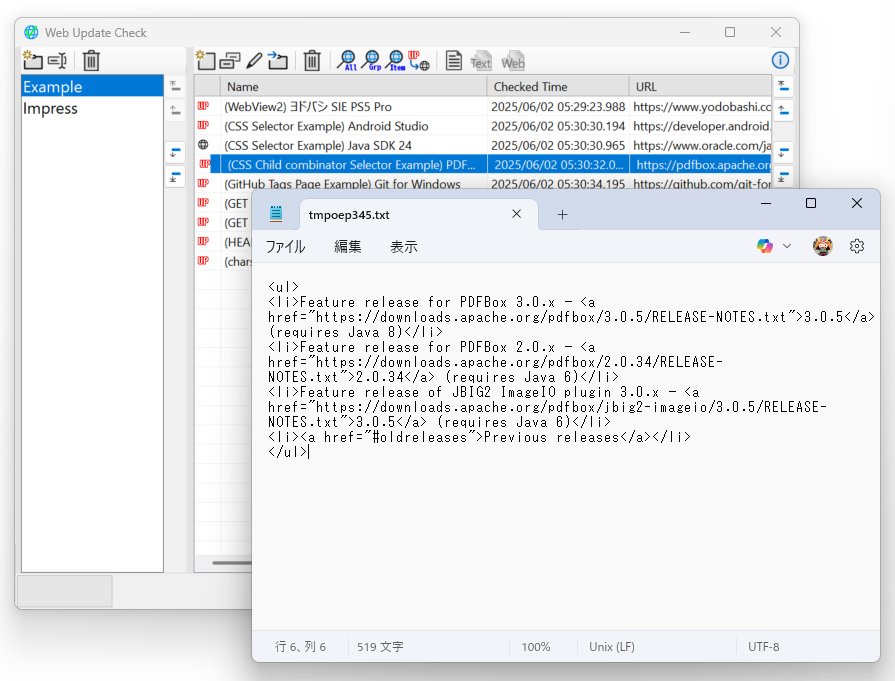
Task: Select the Git for Windows GitHub Tags row
Action: [x=483, y=183]
